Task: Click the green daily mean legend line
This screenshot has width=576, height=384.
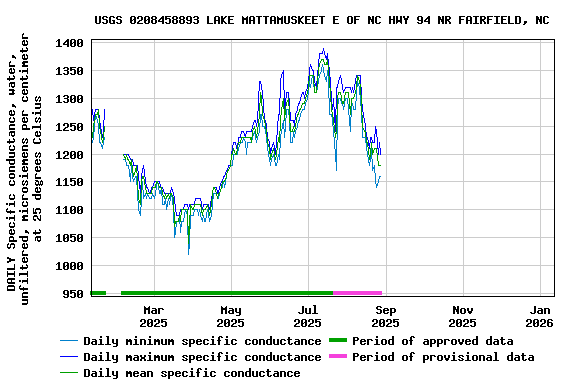Action: [x=69, y=373]
